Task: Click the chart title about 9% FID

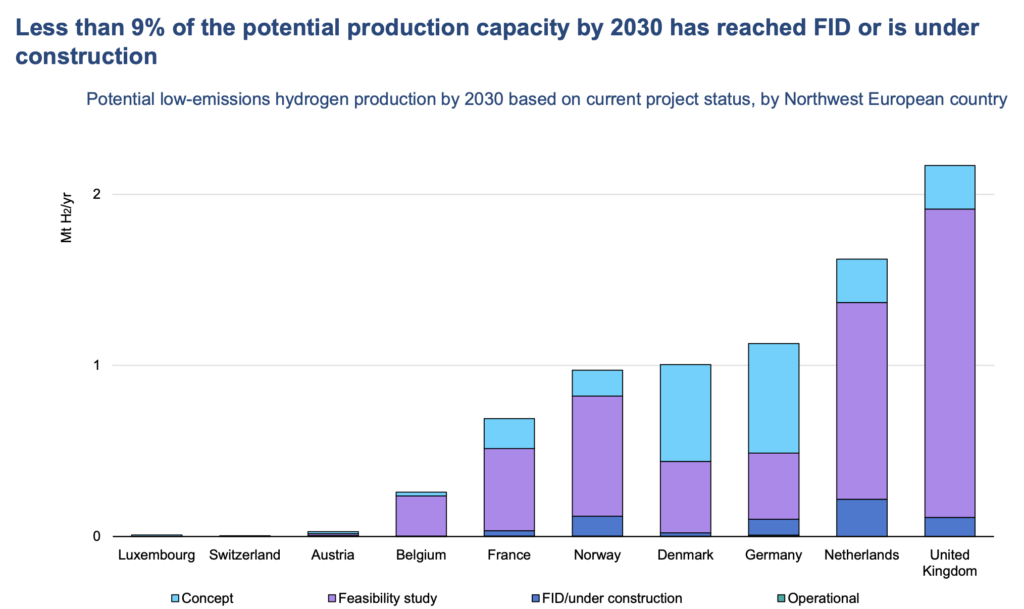Action: tap(497, 41)
